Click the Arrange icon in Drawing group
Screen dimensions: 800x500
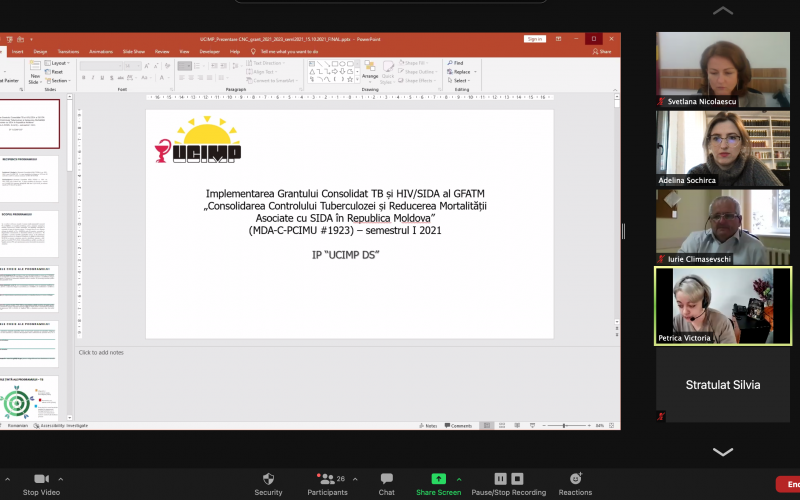click(370, 69)
